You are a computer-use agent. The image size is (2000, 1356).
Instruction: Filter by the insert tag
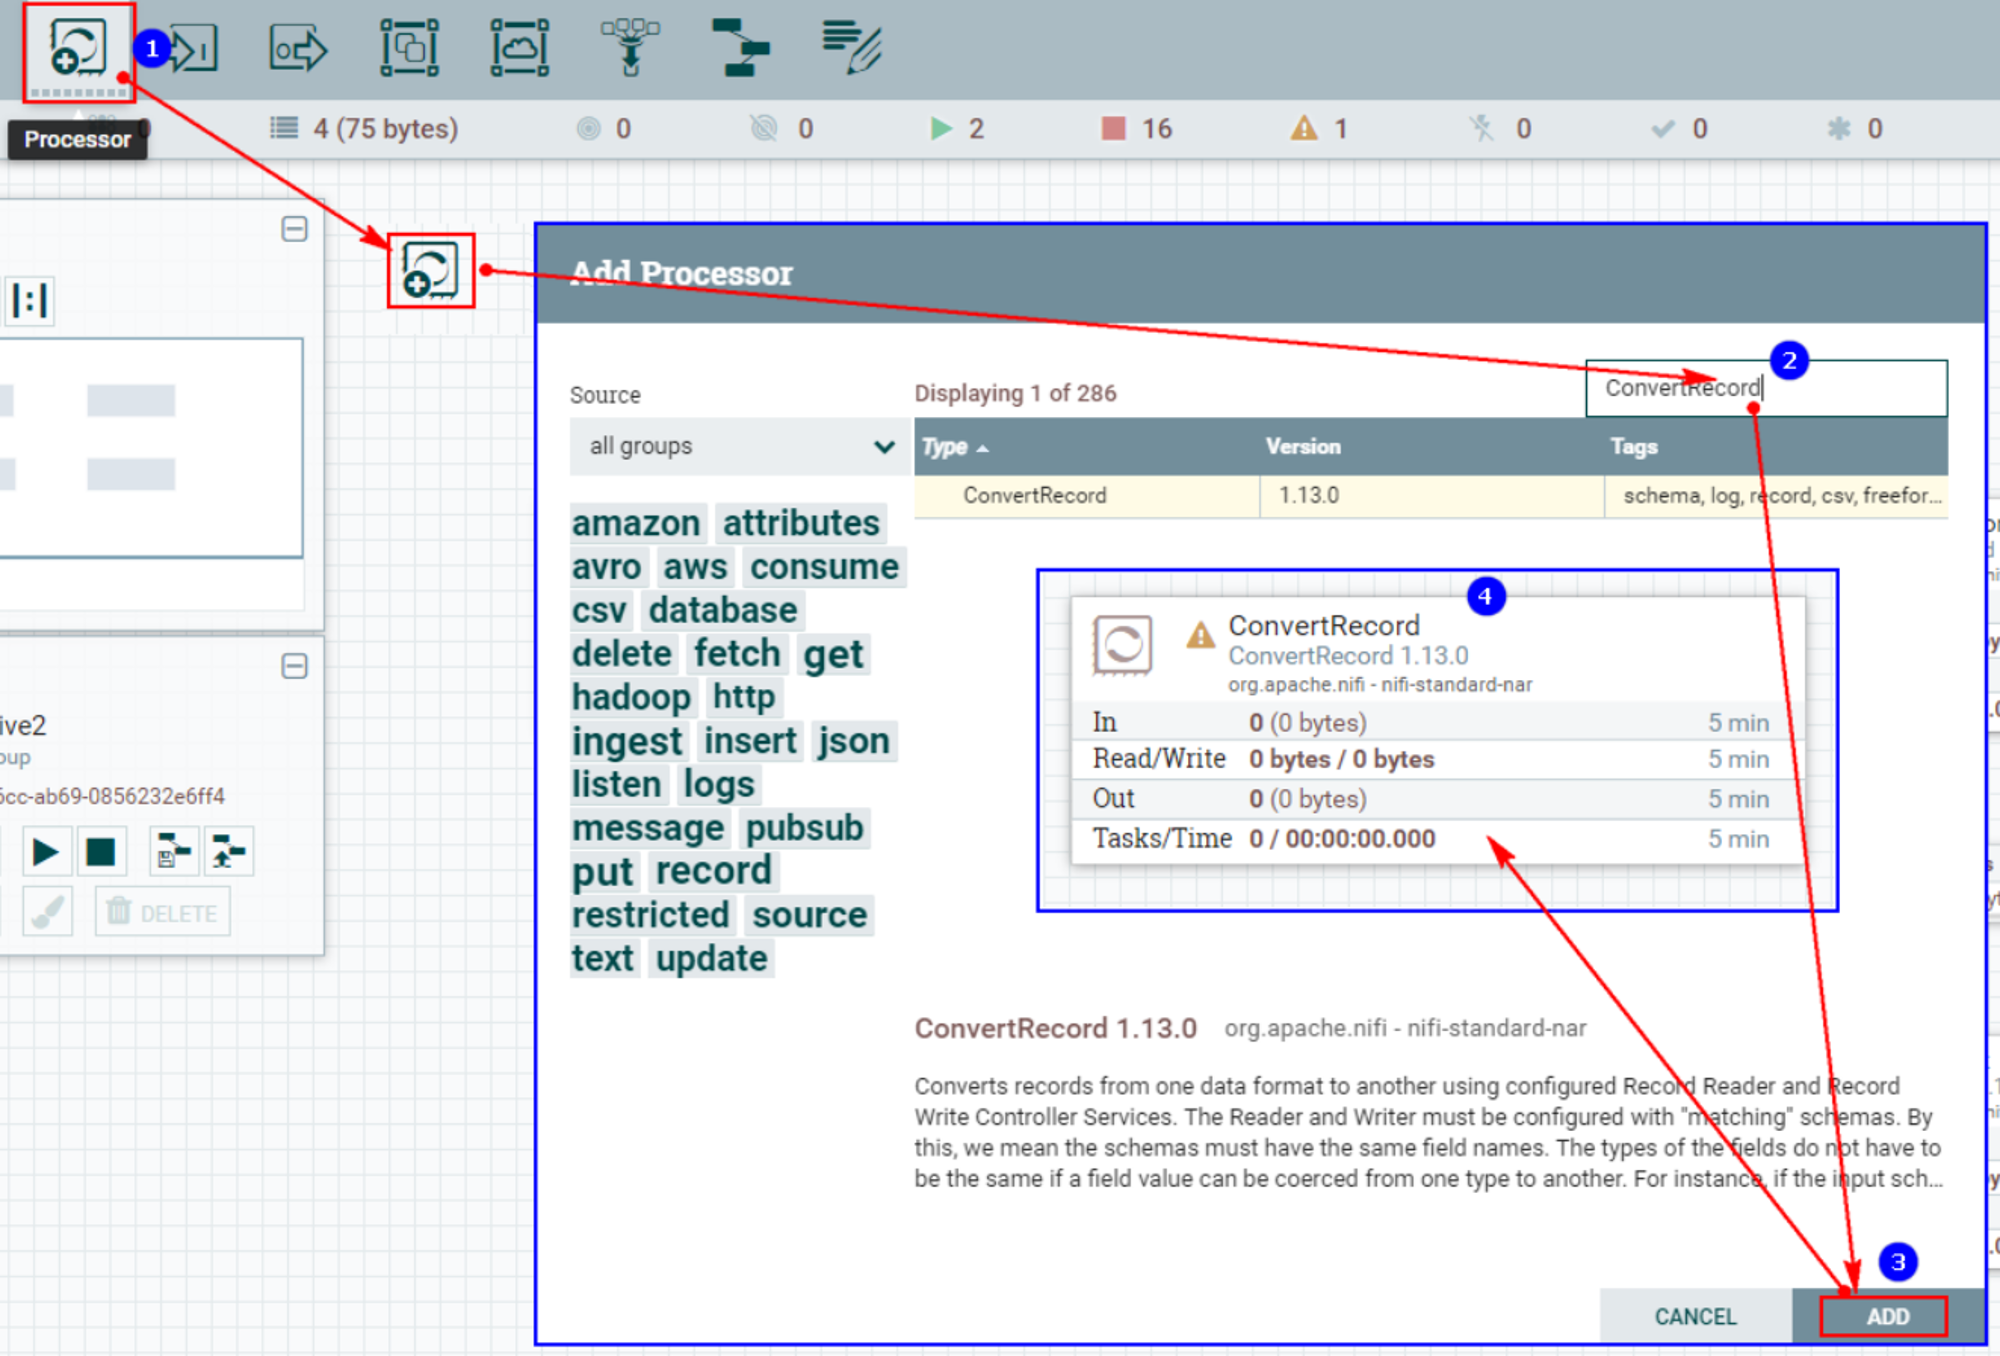coord(751,741)
